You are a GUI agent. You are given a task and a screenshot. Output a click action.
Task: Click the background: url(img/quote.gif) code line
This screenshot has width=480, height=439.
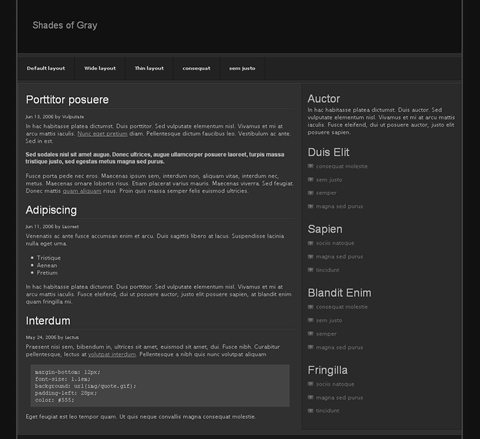click(x=86, y=386)
